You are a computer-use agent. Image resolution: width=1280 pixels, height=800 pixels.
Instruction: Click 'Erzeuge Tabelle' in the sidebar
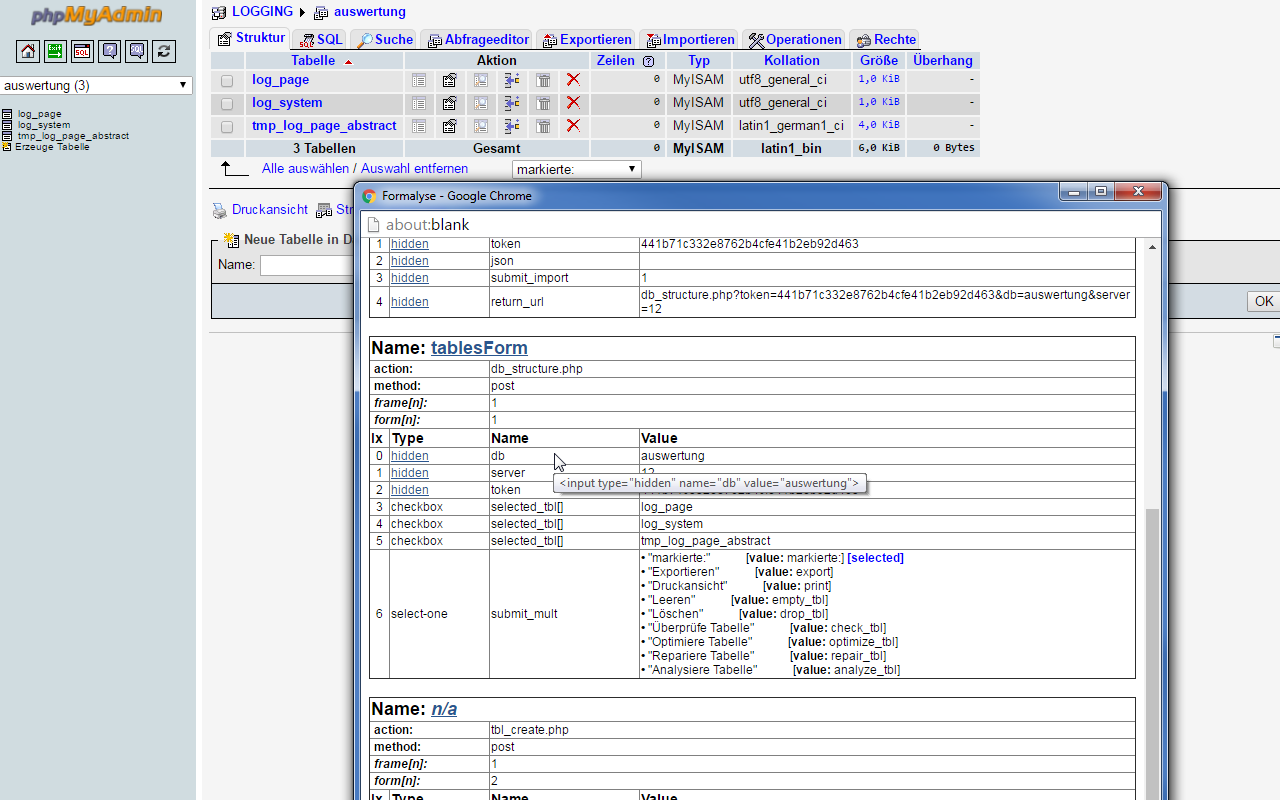tap(53, 147)
